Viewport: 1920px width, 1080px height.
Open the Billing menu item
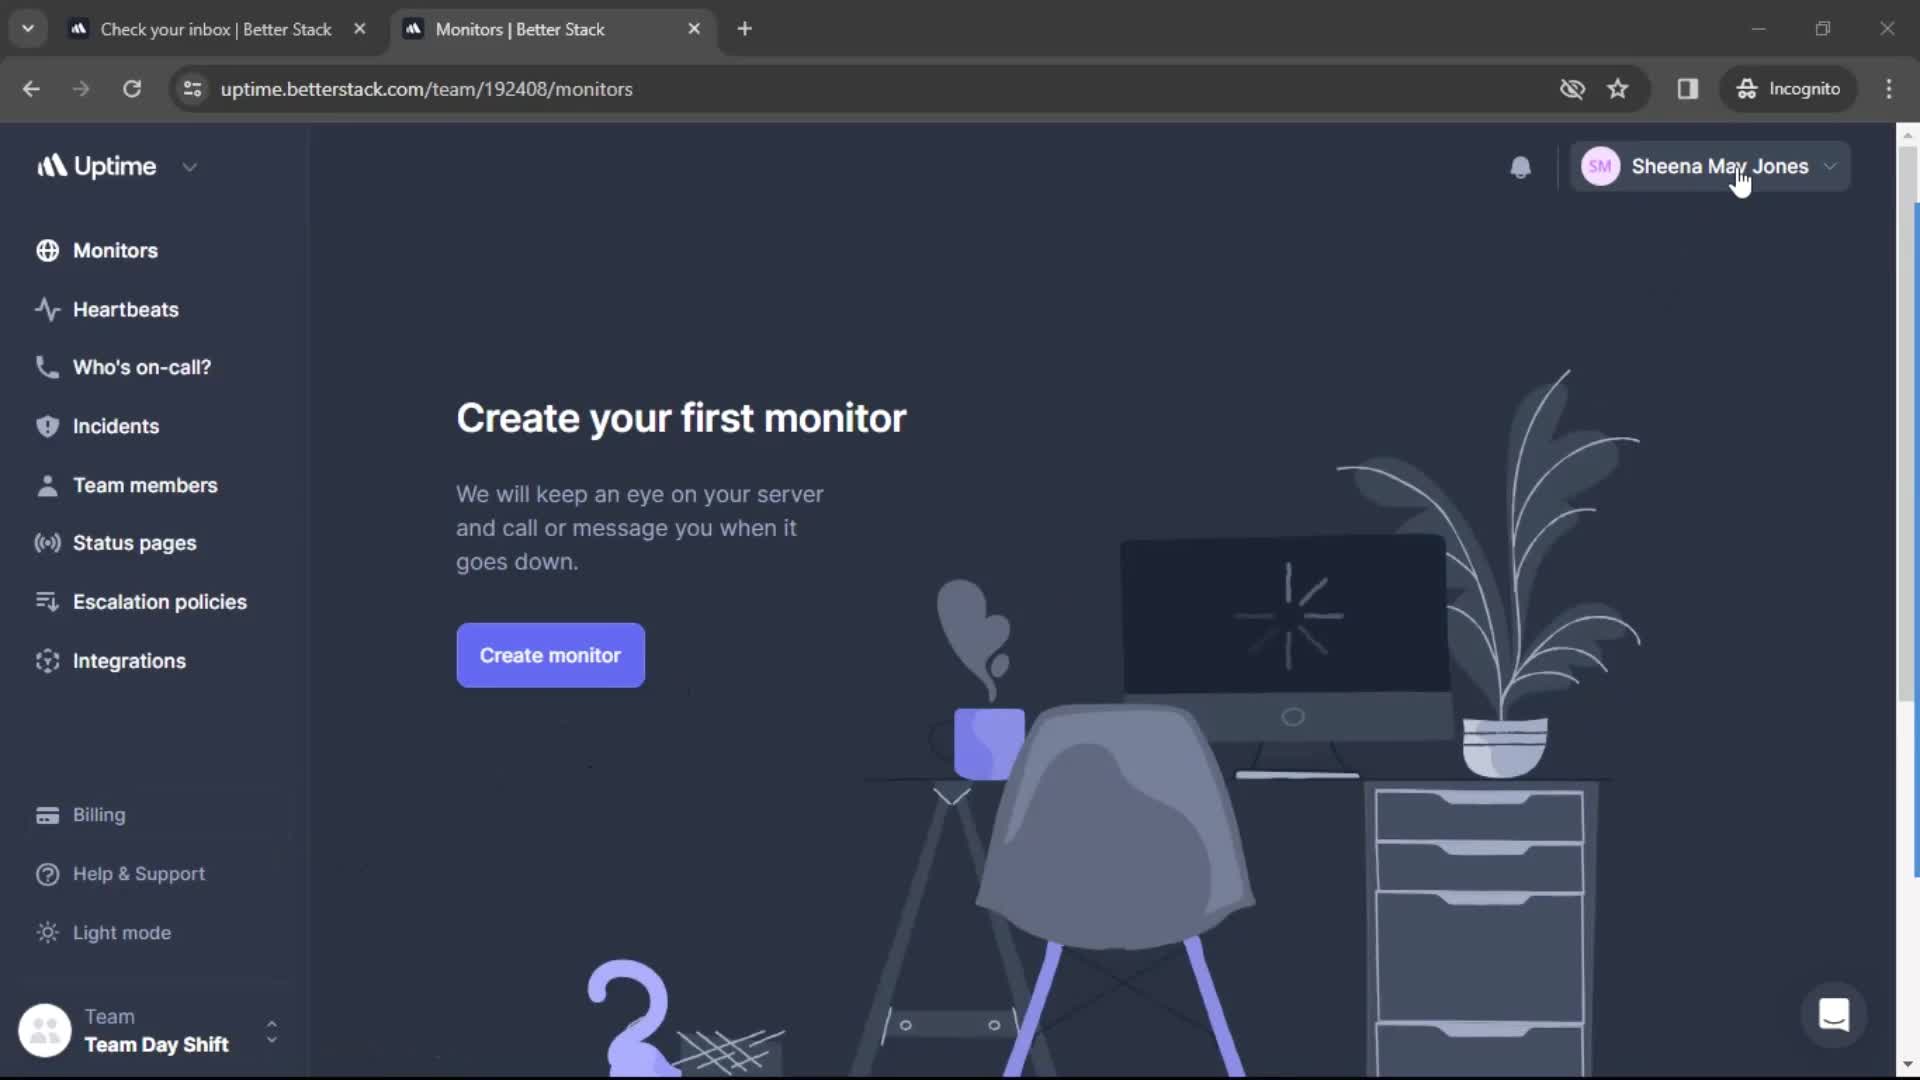pyautogui.click(x=99, y=814)
